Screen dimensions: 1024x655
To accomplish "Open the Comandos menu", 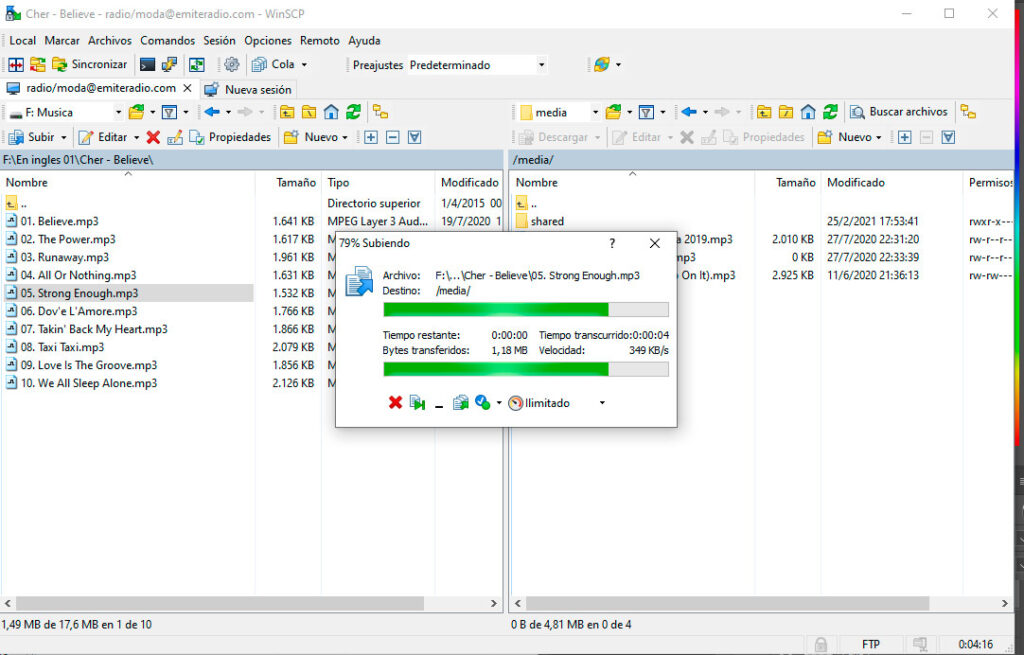I will click(x=167, y=40).
